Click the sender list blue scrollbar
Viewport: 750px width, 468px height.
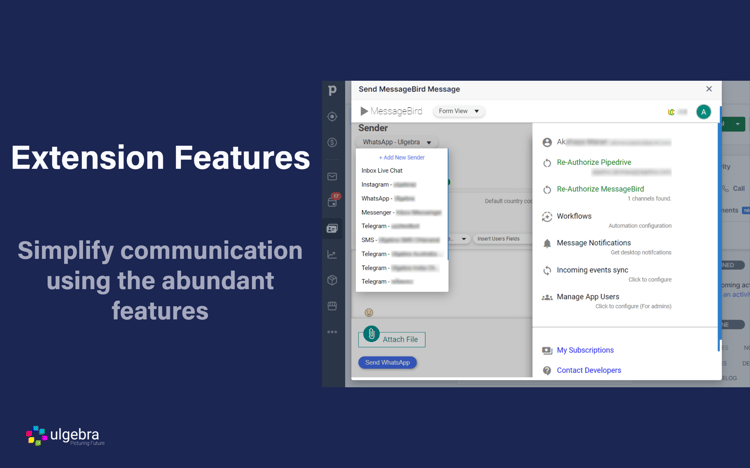(x=448, y=204)
